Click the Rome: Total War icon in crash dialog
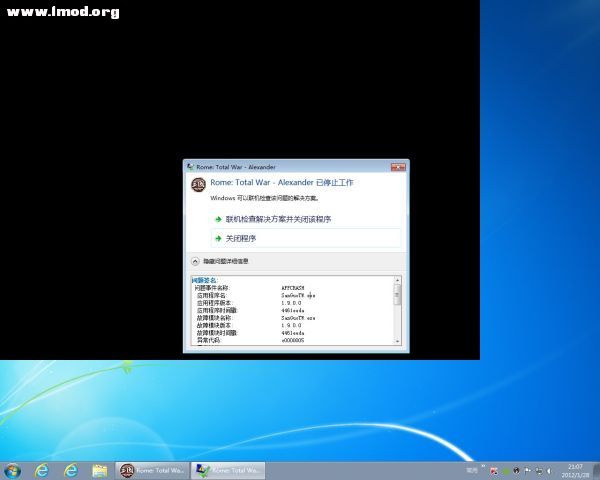This screenshot has width=600, height=480. pos(198,185)
